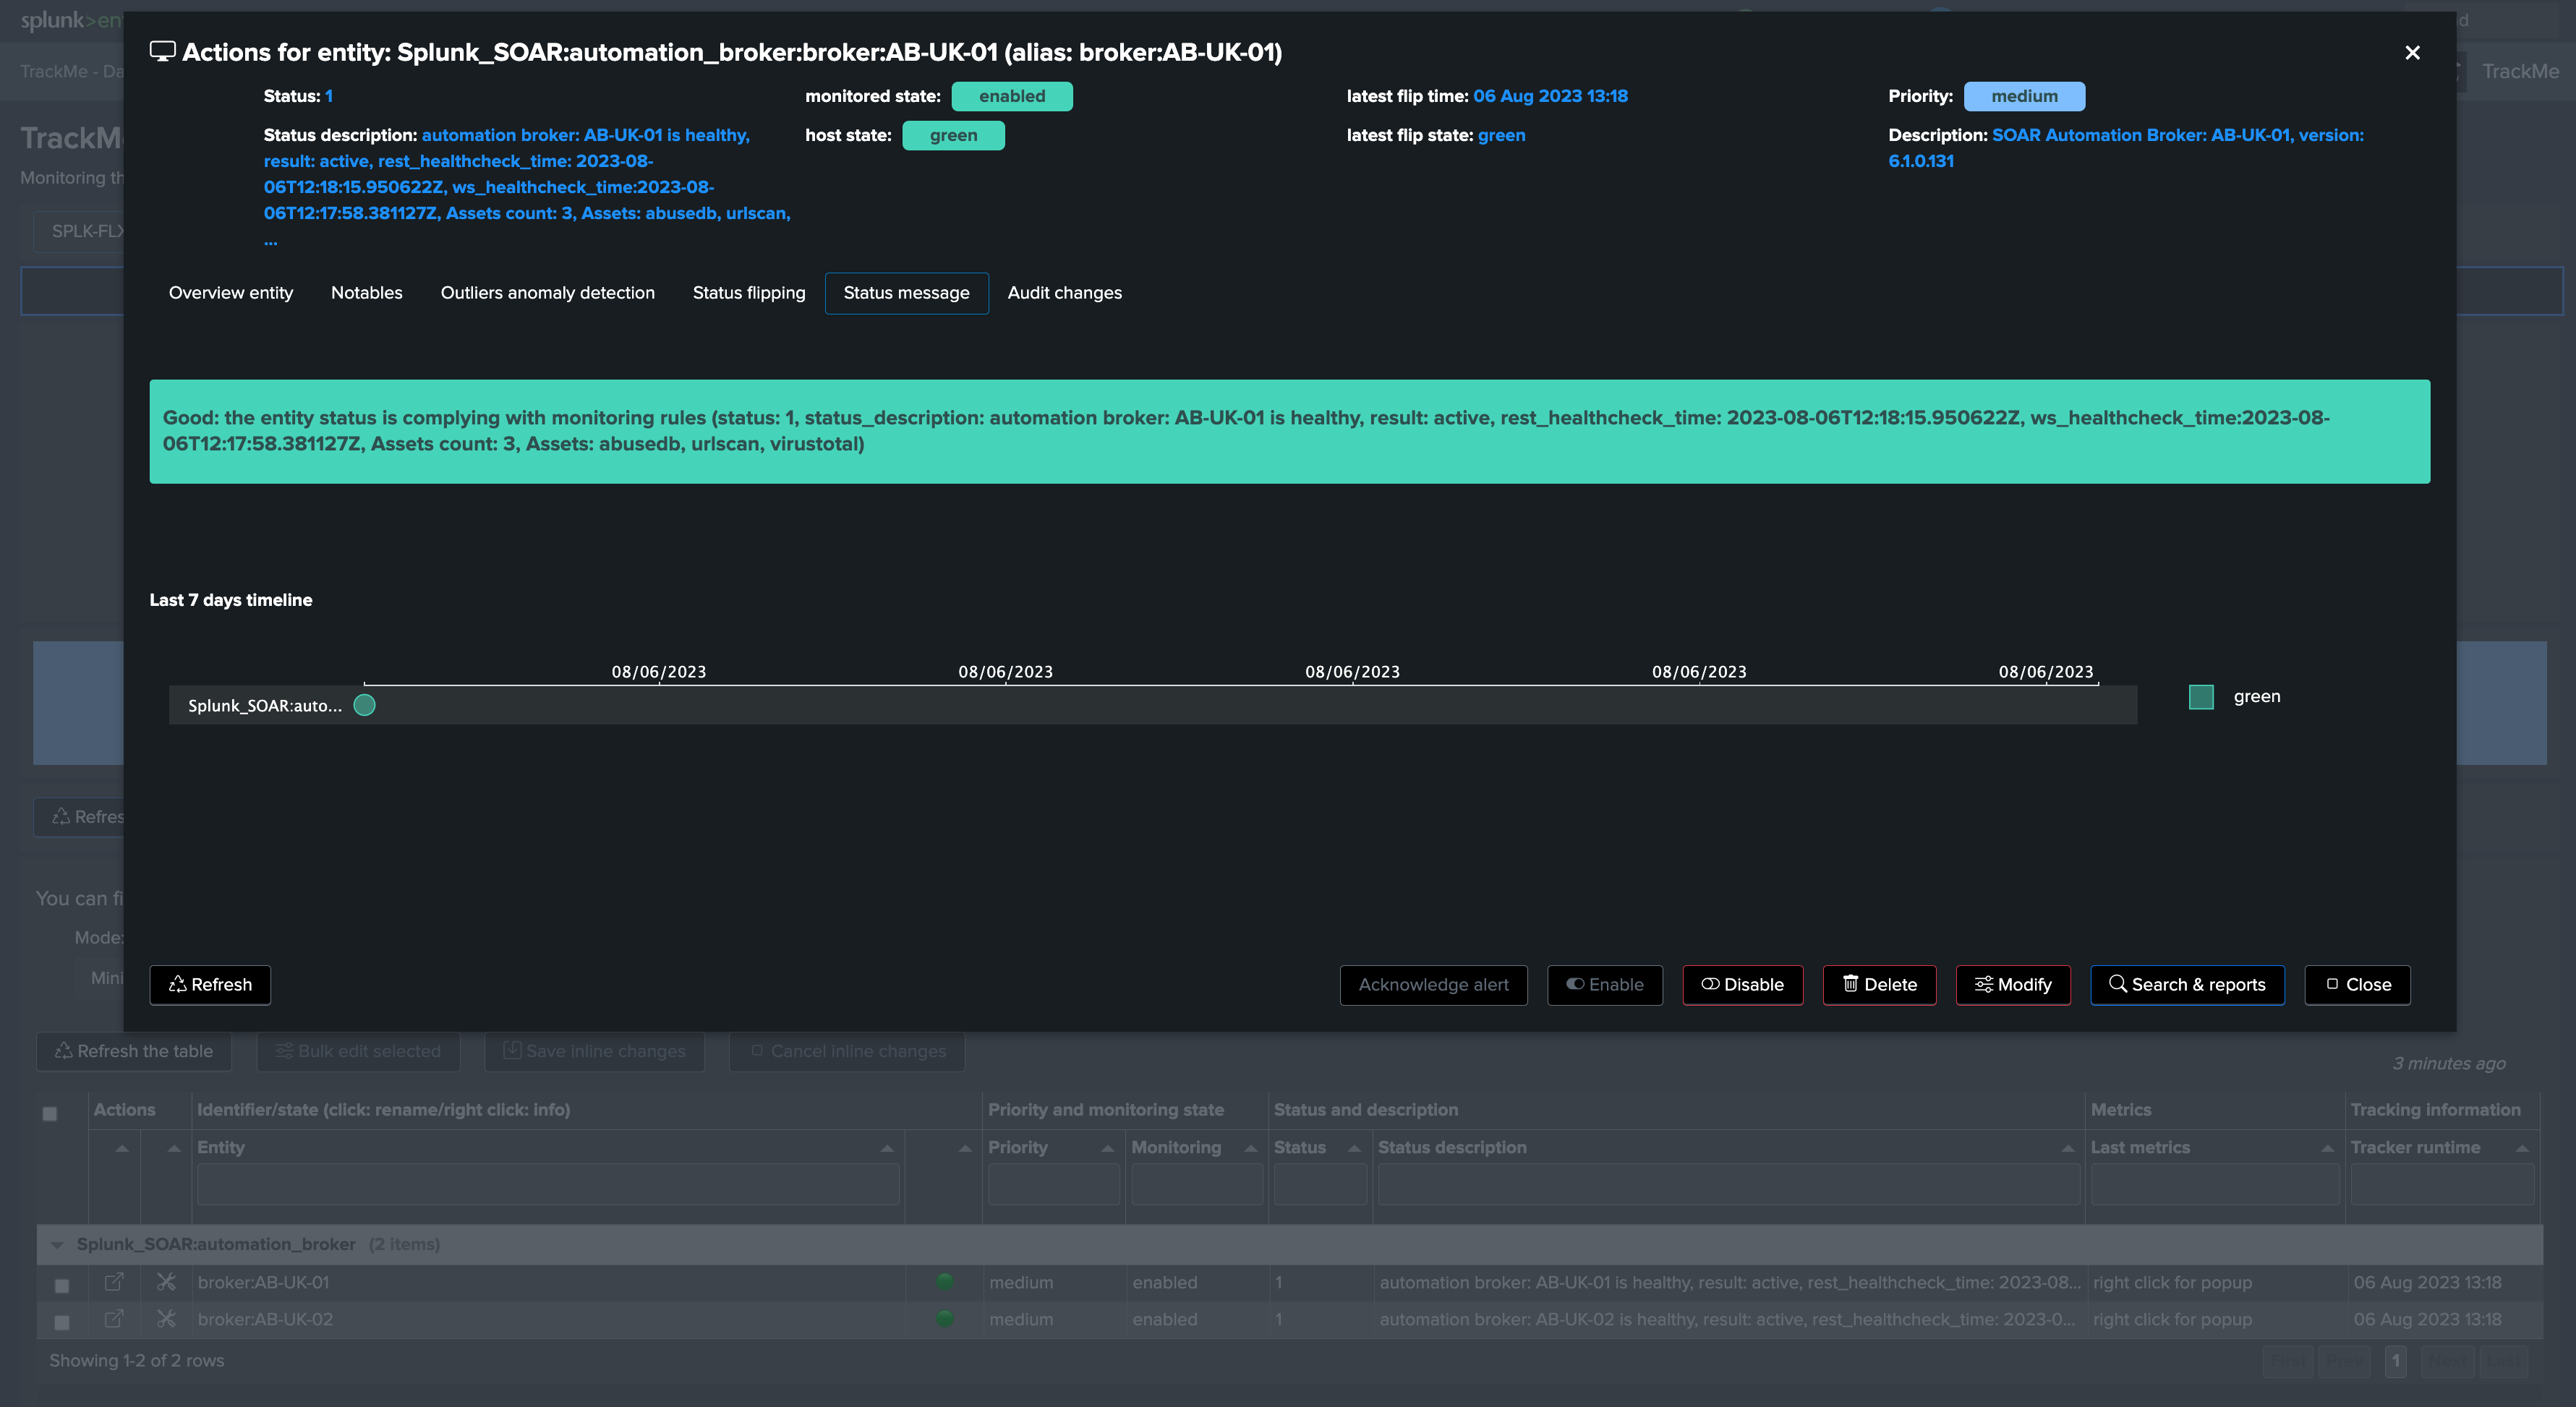Open Outliers anomaly detection tab
Viewport: 2576px width, 1407px height.
tap(548, 293)
